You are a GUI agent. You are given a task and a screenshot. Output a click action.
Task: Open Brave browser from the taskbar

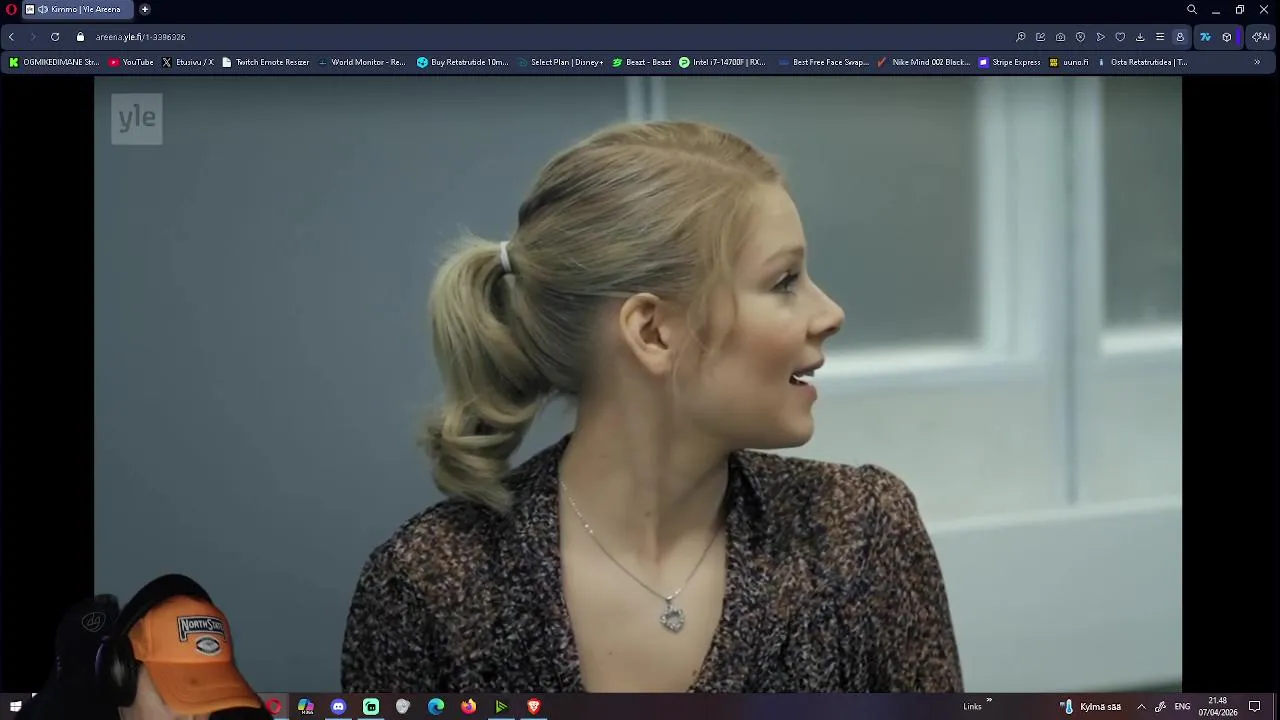coord(534,707)
